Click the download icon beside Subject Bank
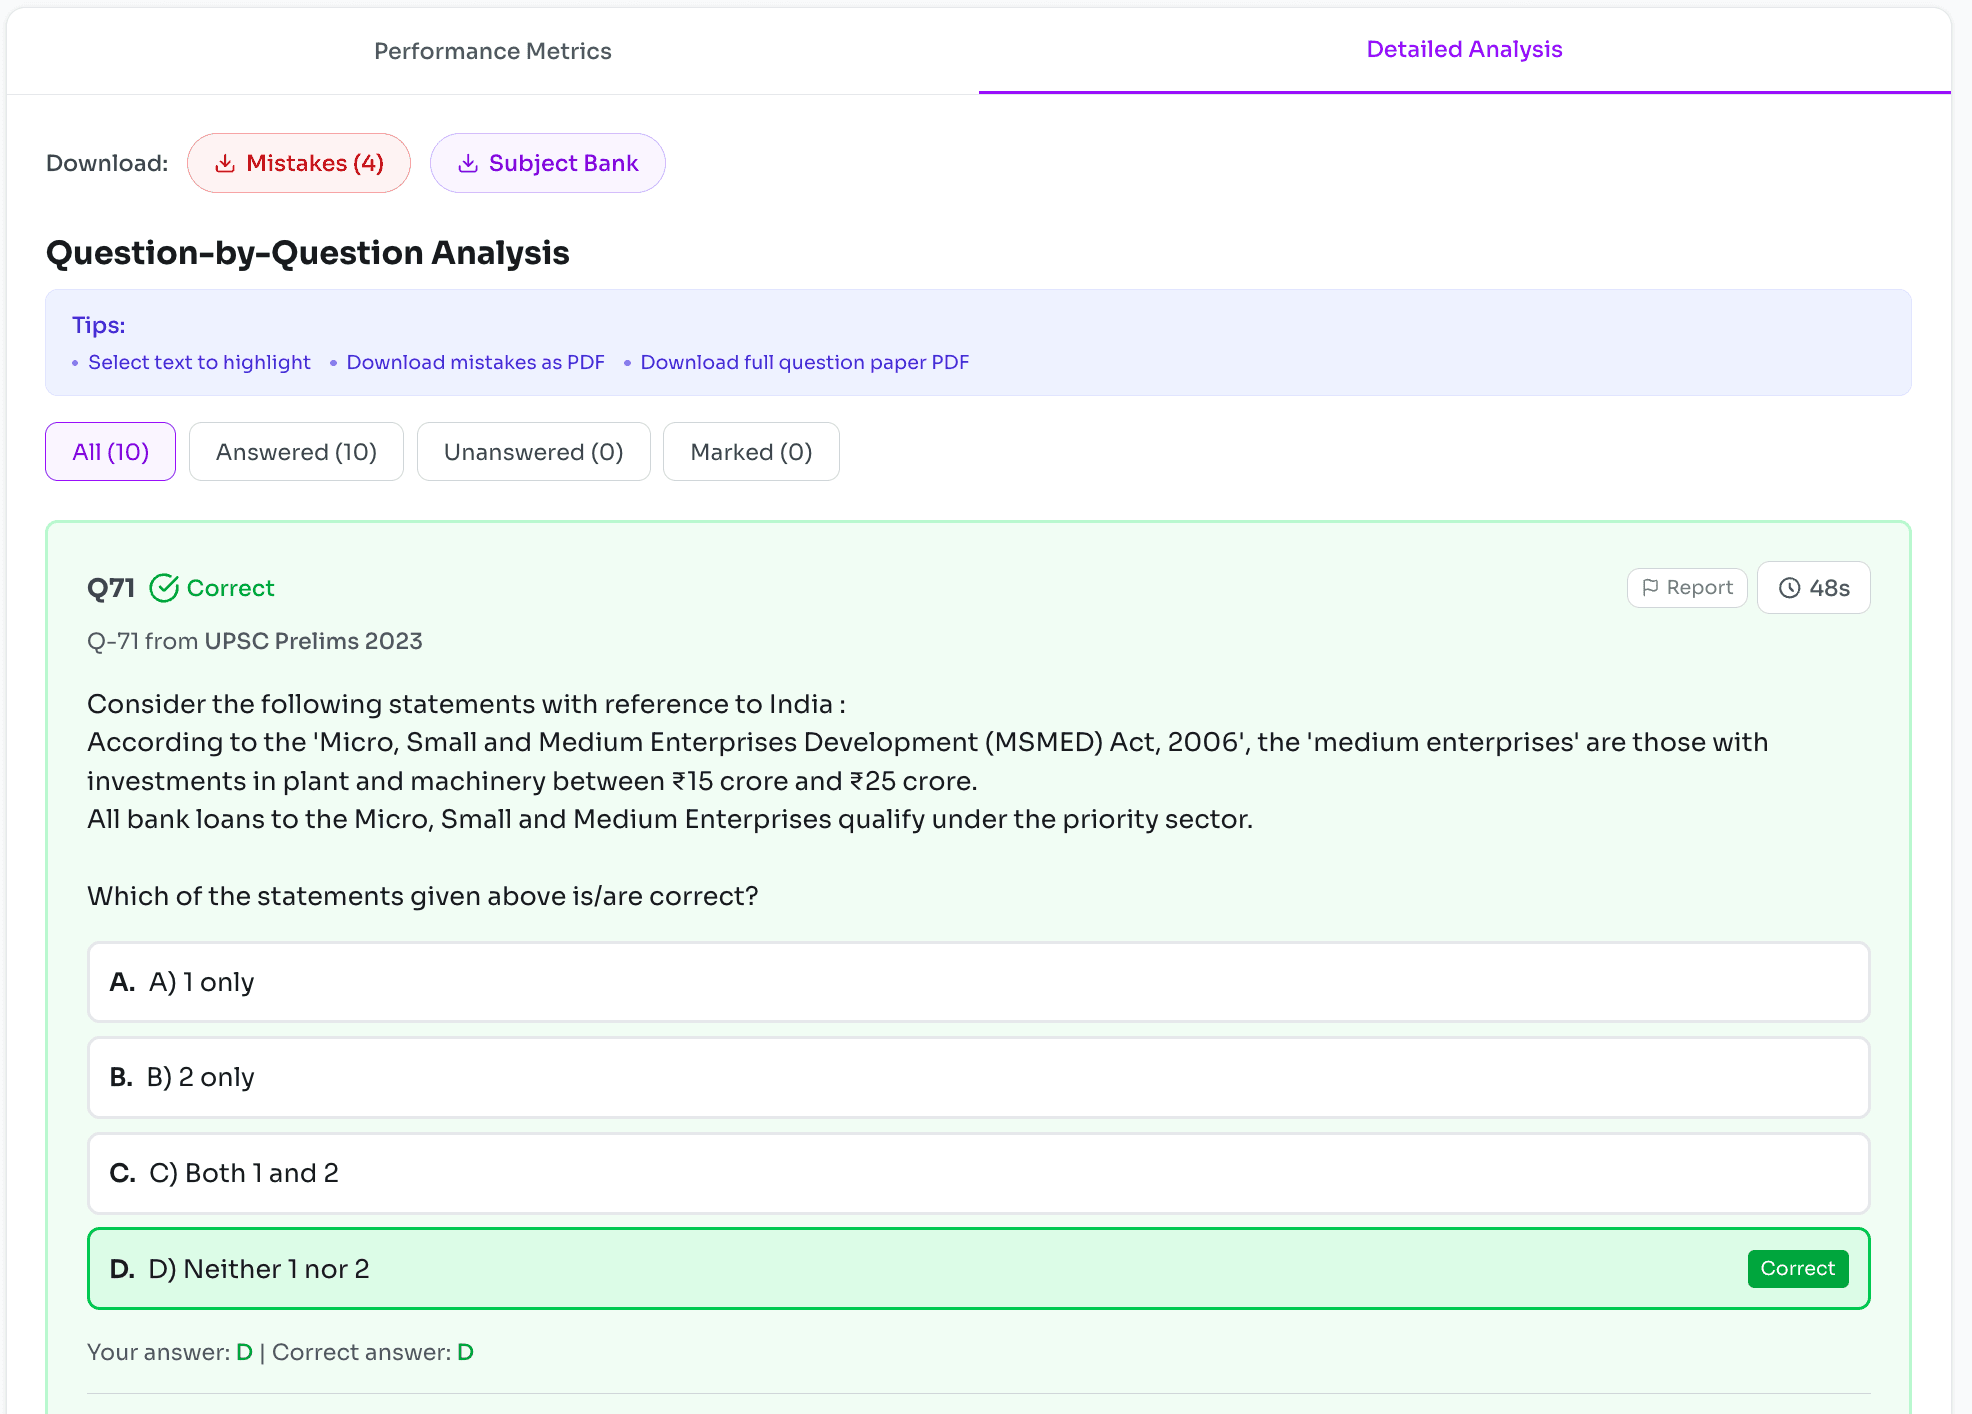This screenshot has width=1972, height=1414. pos(468,162)
